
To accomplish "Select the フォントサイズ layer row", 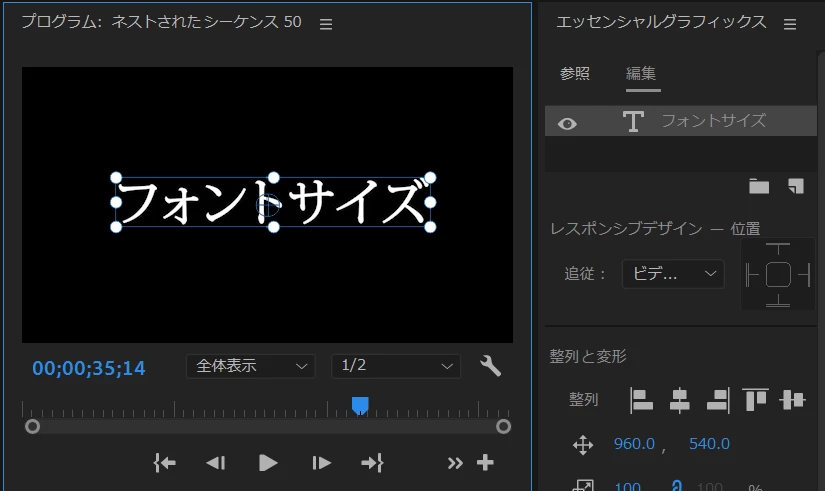I will click(680, 121).
